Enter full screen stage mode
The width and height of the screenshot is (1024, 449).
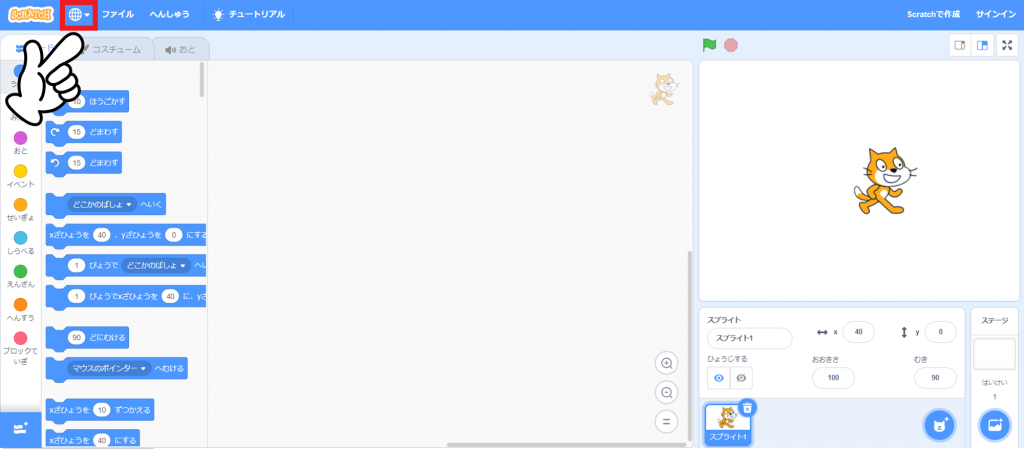[1007, 46]
